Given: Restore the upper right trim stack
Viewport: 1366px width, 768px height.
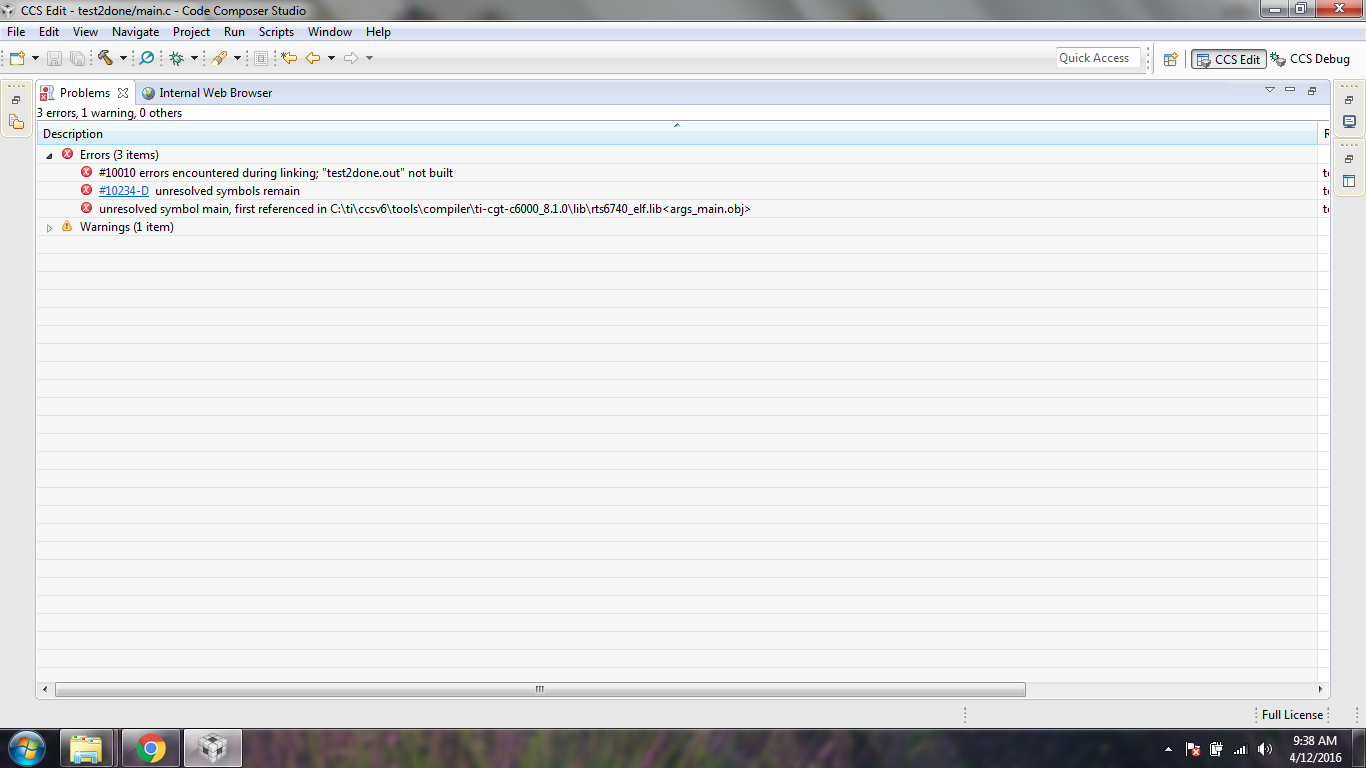Looking at the screenshot, I should [x=1349, y=100].
